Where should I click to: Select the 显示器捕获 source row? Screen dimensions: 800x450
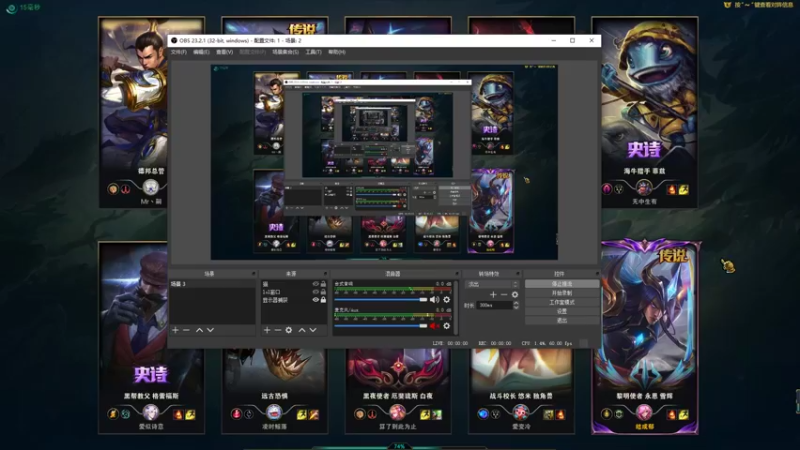pyautogui.click(x=294, y=300)
